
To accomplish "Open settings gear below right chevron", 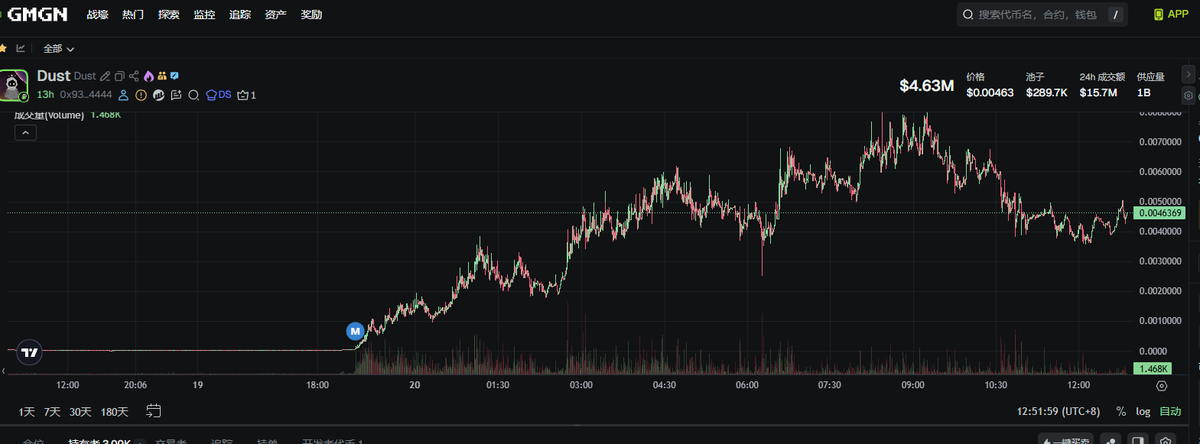I will (1189, 96).
